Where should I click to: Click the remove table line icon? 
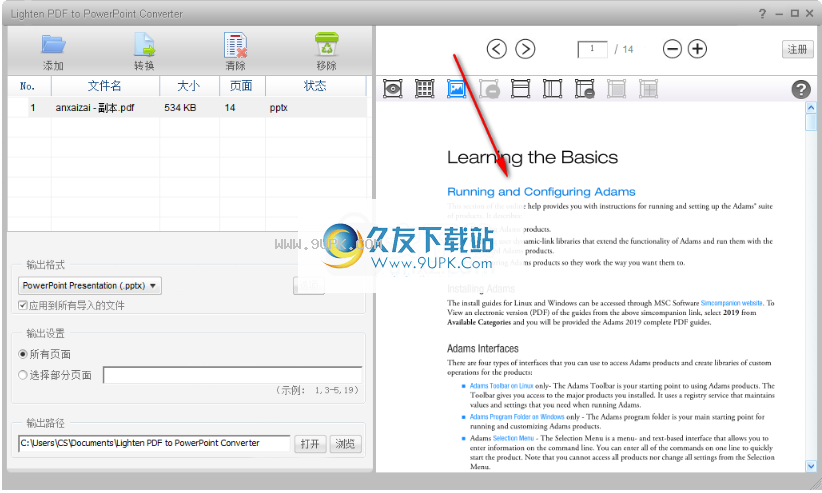point(585,89)
